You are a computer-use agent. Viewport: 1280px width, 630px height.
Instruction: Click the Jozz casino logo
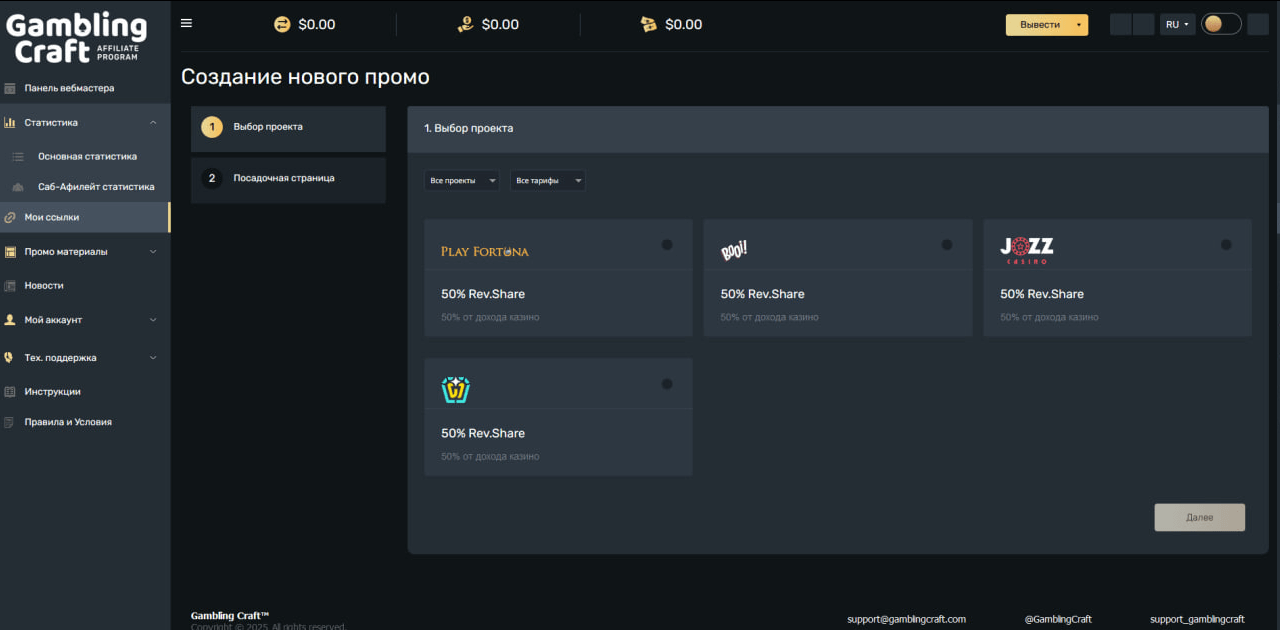tap(1027, 249)
